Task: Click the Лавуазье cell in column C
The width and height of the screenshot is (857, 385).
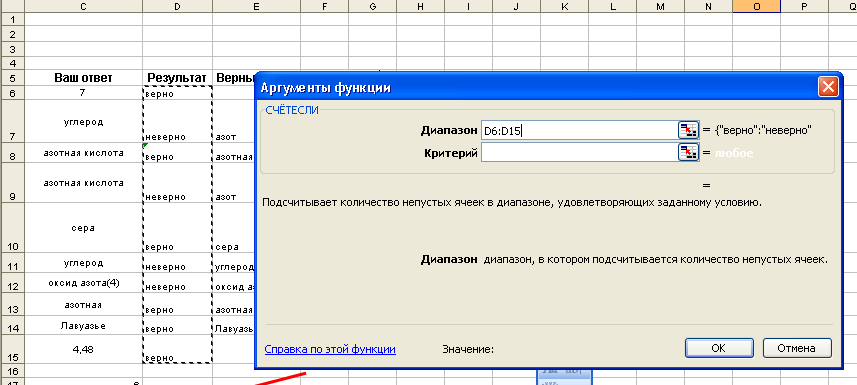Action: [x=83, y=326]
